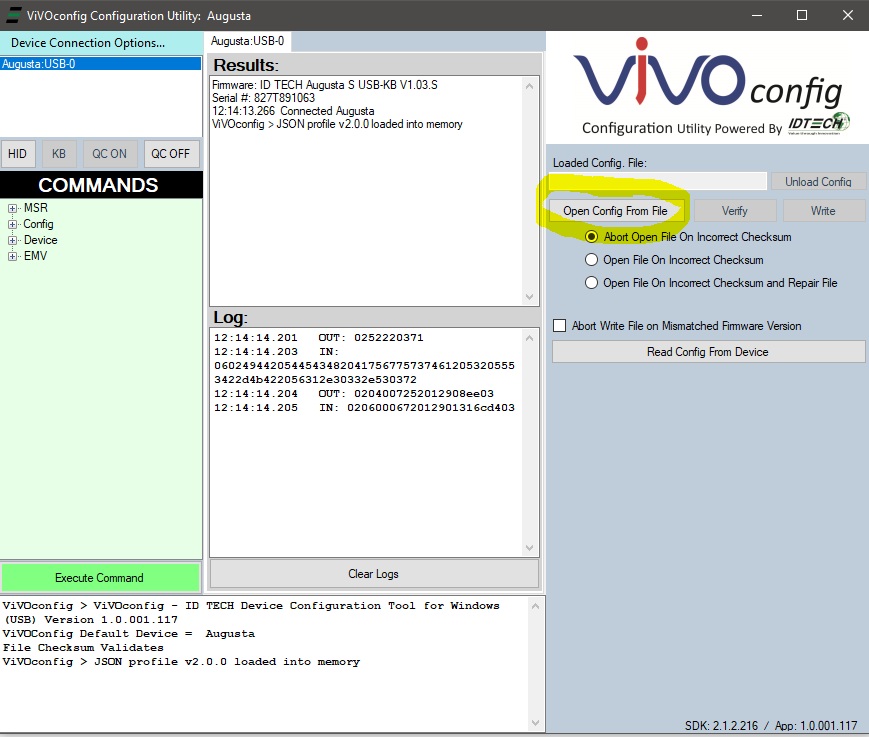Click the Write button
The height and width of the screenshot is (737, 869).
[823, 211]
